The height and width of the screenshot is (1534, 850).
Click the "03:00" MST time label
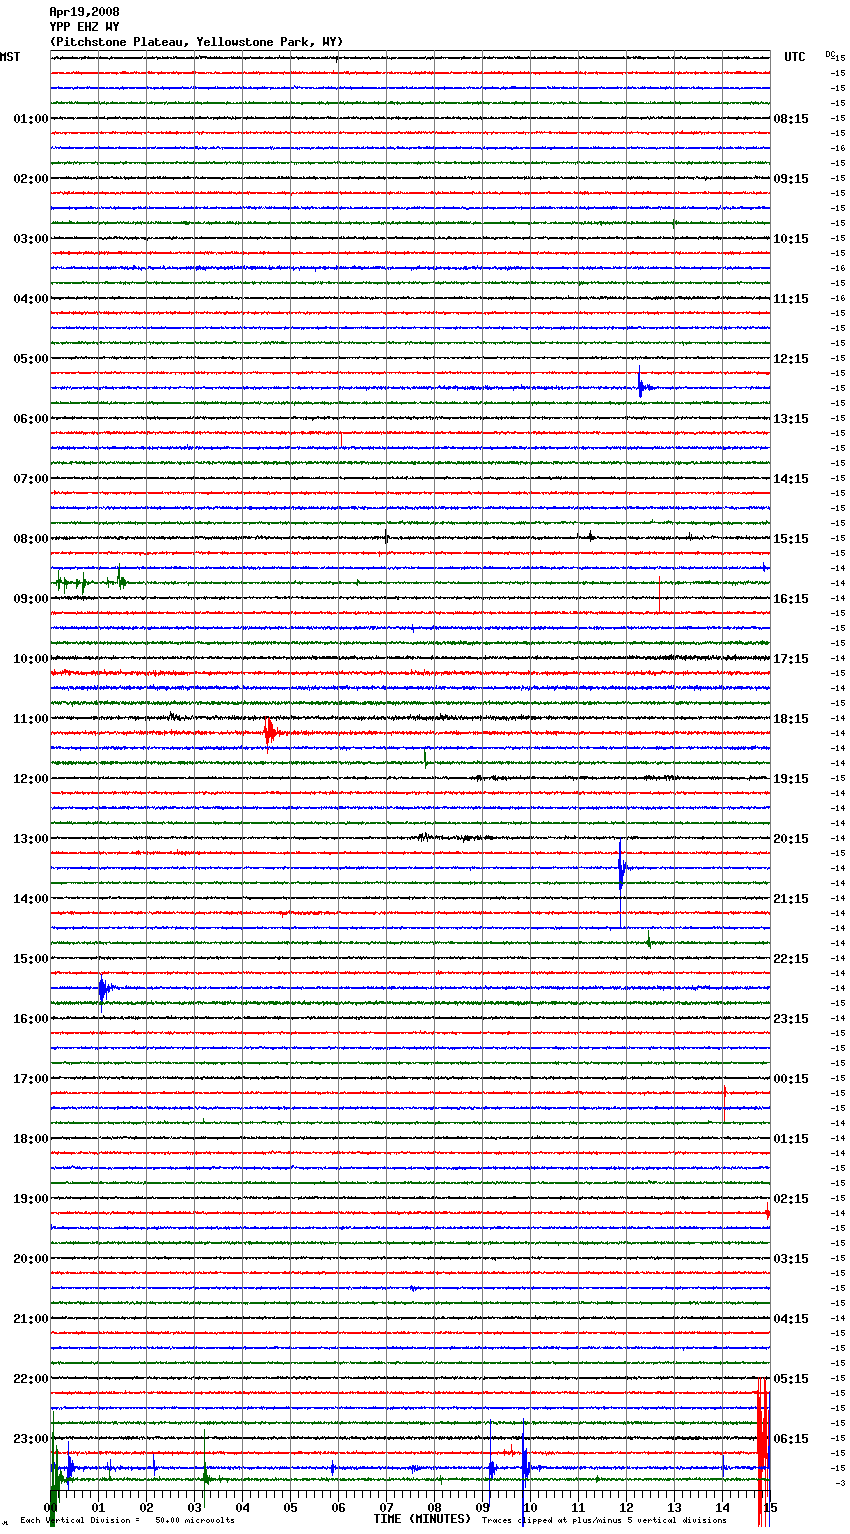(31, 239)
